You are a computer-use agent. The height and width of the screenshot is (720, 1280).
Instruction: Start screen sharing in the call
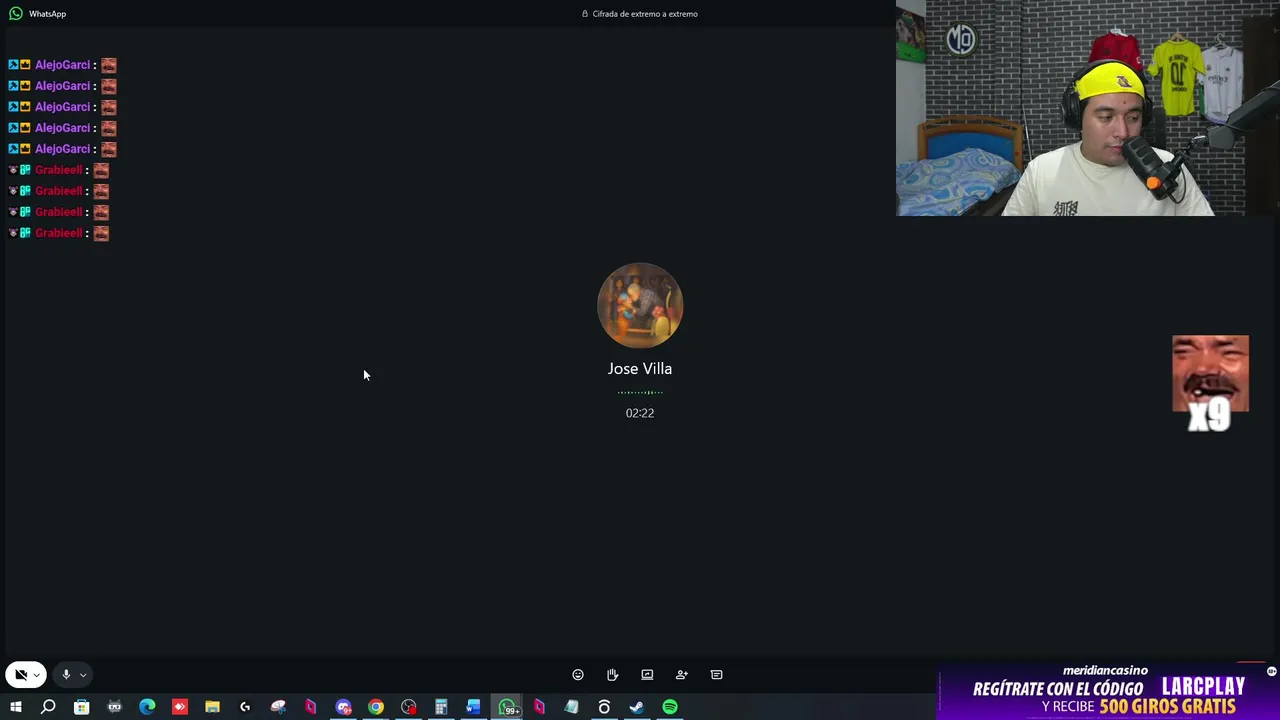point(647,675)
